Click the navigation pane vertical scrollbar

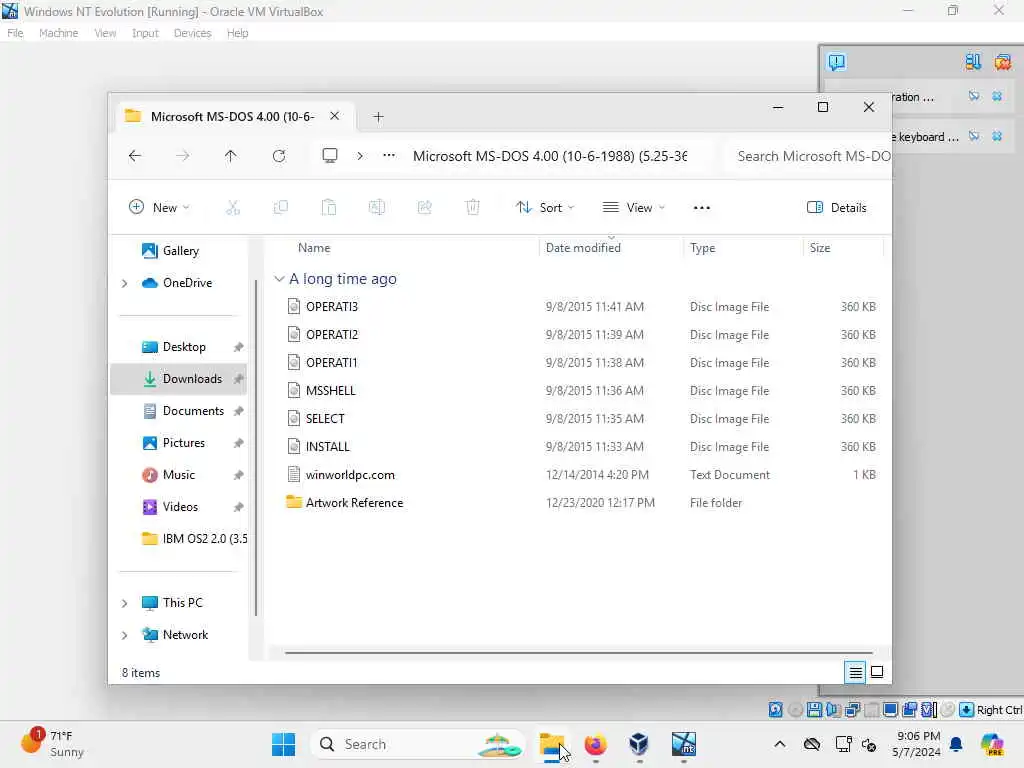pos(256,448)
